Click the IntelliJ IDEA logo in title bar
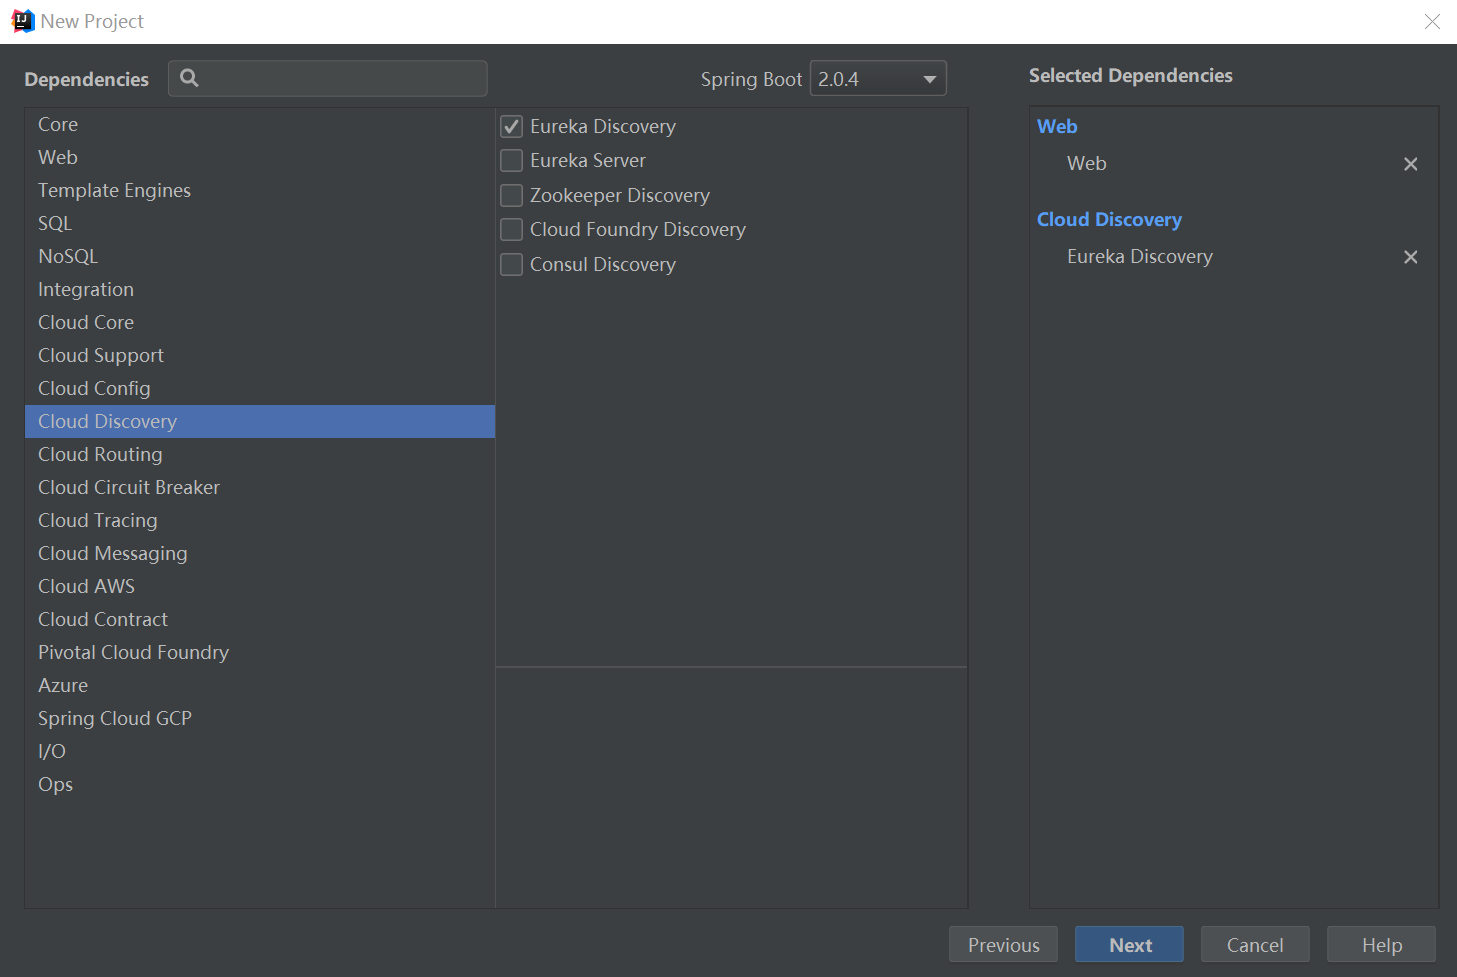The width and height of the screenshot is (1457, 977). [22, 21]
